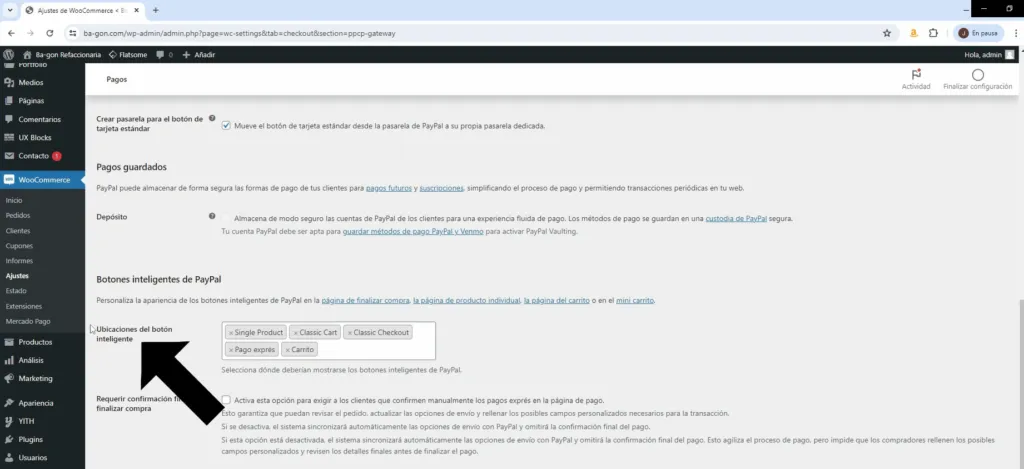Open the Hola, admin account menu
Image resolution: width=1024 pixels, height=469 pixels.
989,55
